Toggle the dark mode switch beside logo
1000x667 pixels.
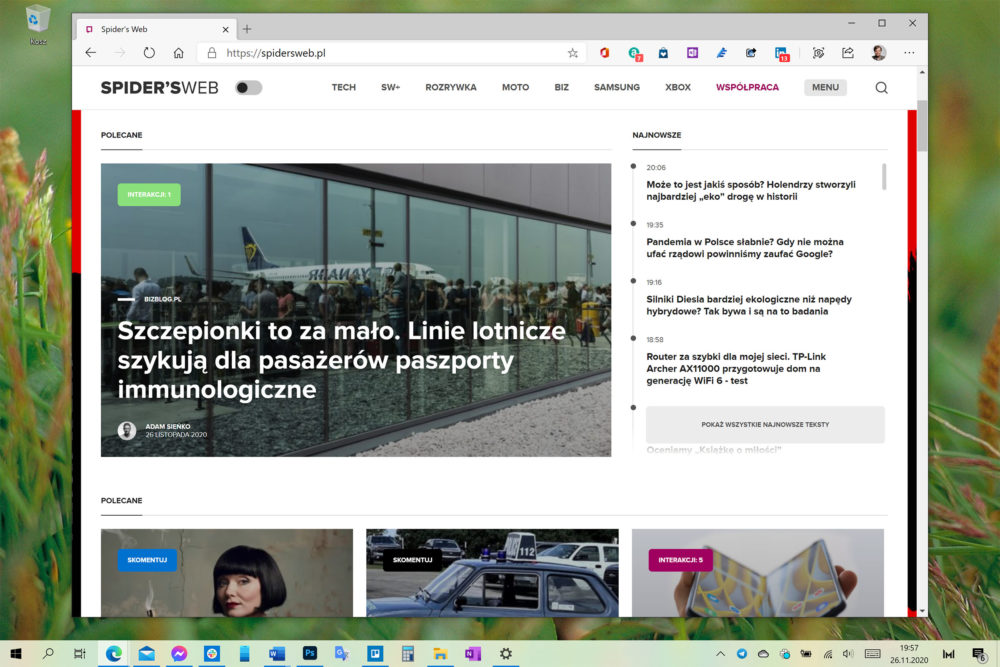249,87
